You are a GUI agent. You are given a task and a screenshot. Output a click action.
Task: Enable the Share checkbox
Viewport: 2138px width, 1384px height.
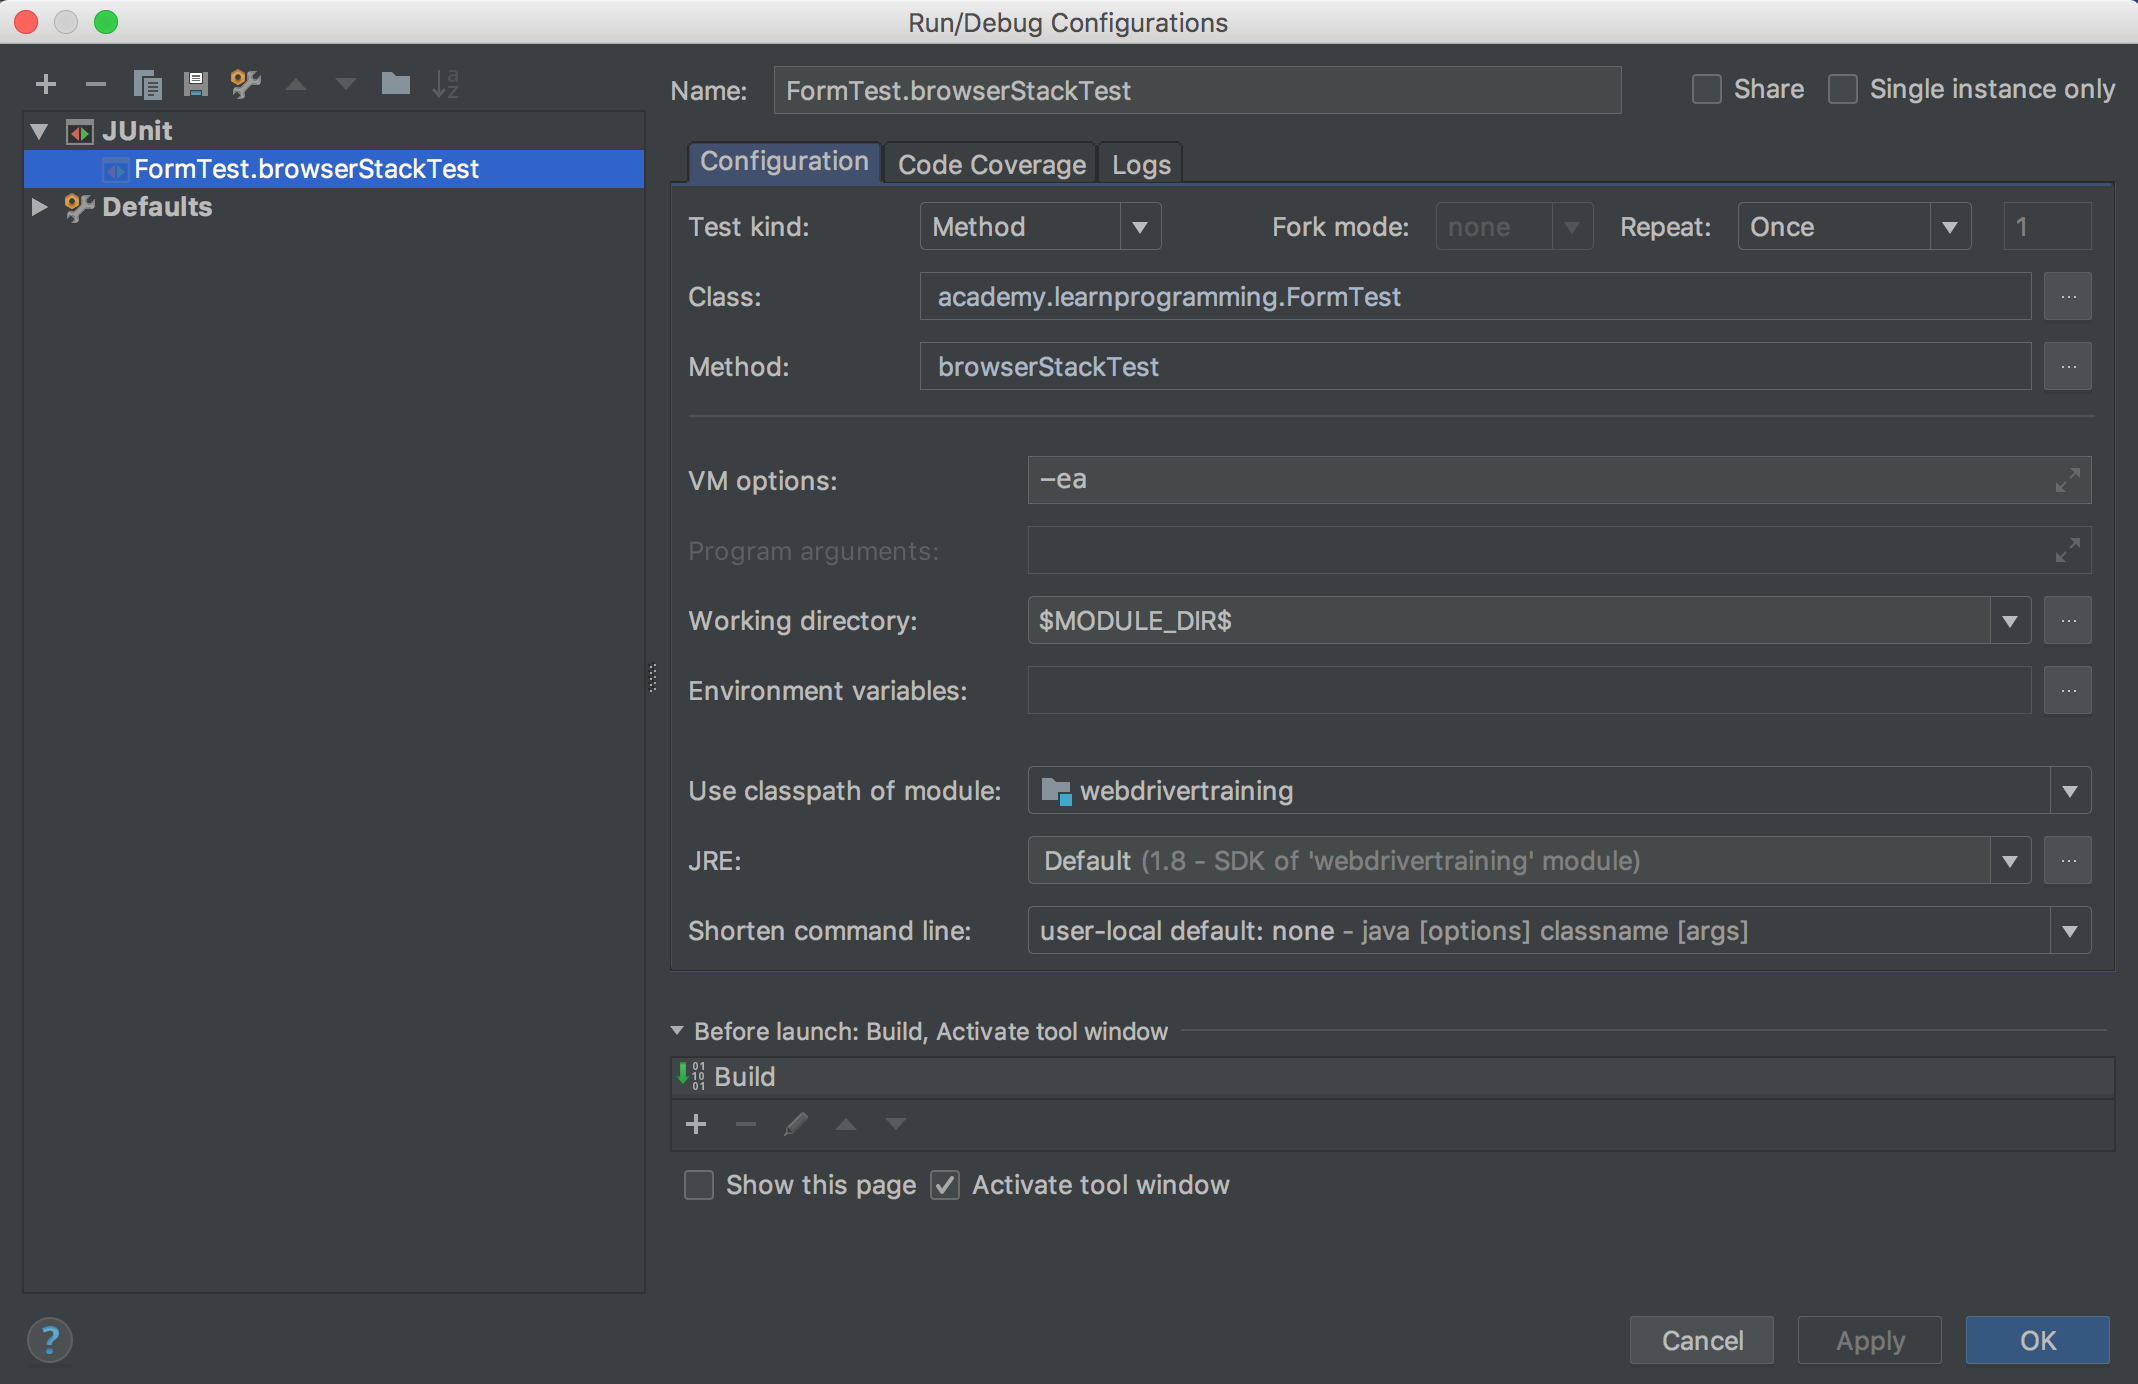[1706, 89]
